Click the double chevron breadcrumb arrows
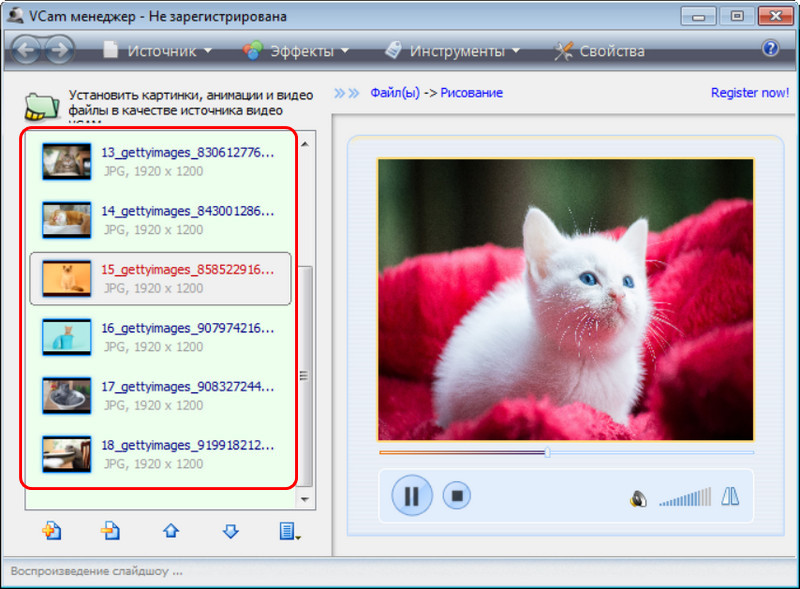This screenshot has width=800, height=589. (x=347, y=93)
